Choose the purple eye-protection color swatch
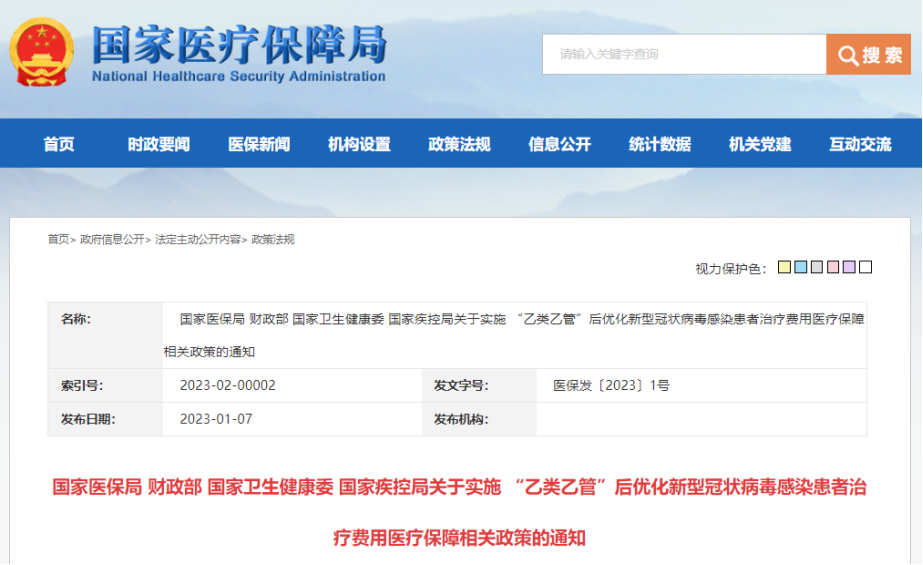Viewport: 923px width, 565px height. point(849,267)
